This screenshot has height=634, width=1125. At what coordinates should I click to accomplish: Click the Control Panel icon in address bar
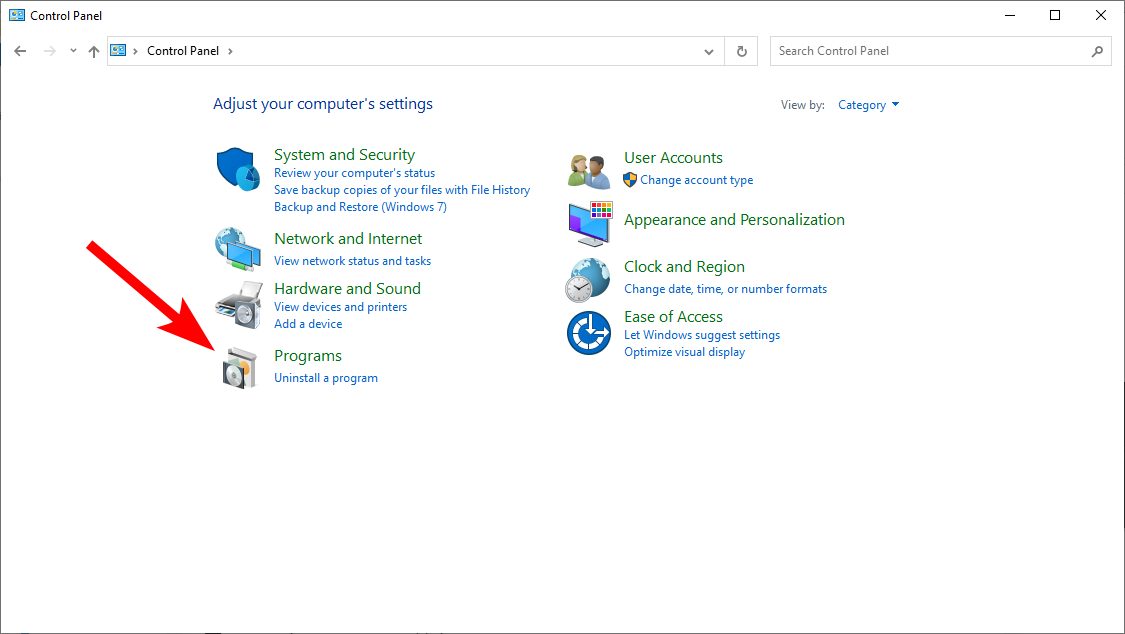[x=118, y=50]
